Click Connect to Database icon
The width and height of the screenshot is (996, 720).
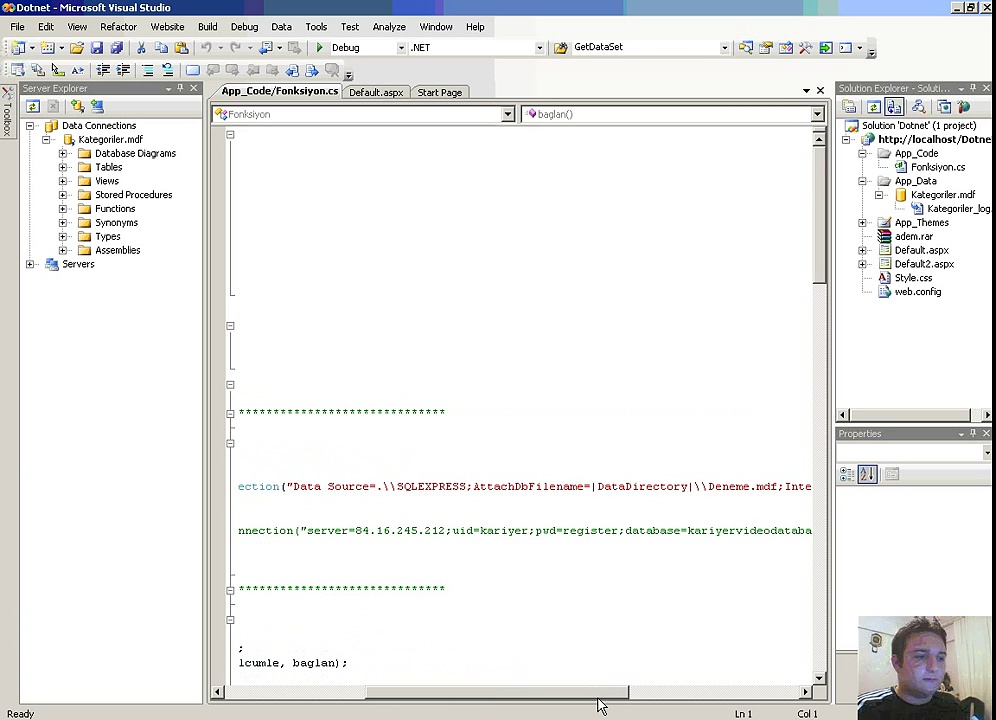[x=77, y=106]
